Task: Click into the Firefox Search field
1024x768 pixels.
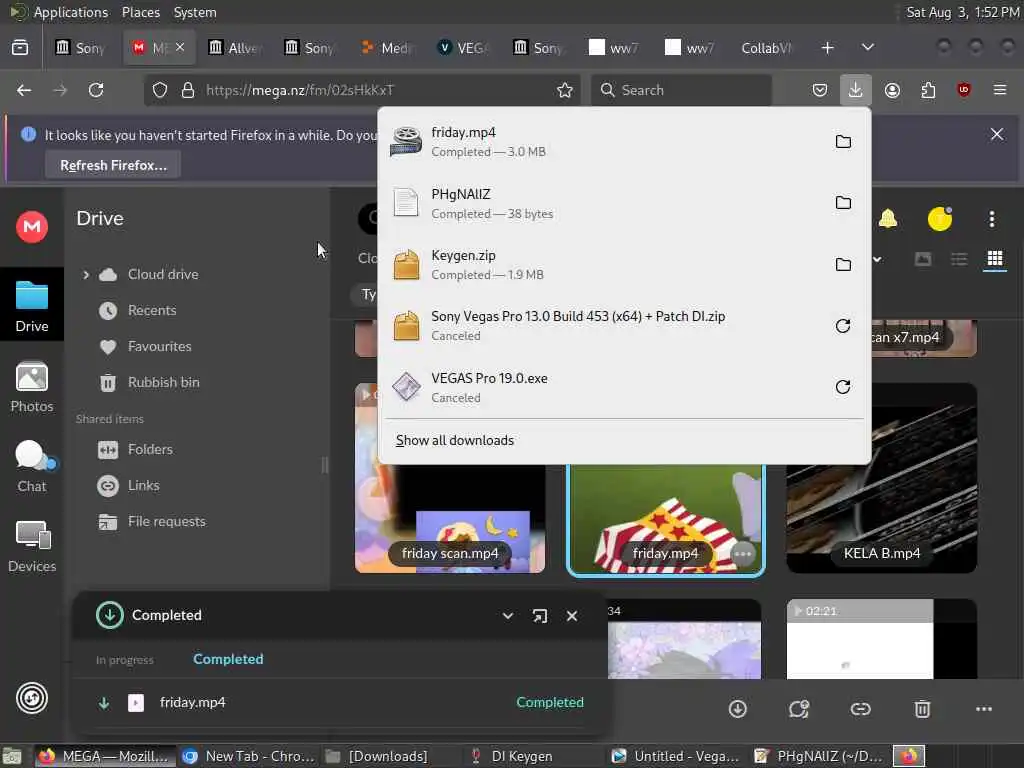Action: pos(681,90)
